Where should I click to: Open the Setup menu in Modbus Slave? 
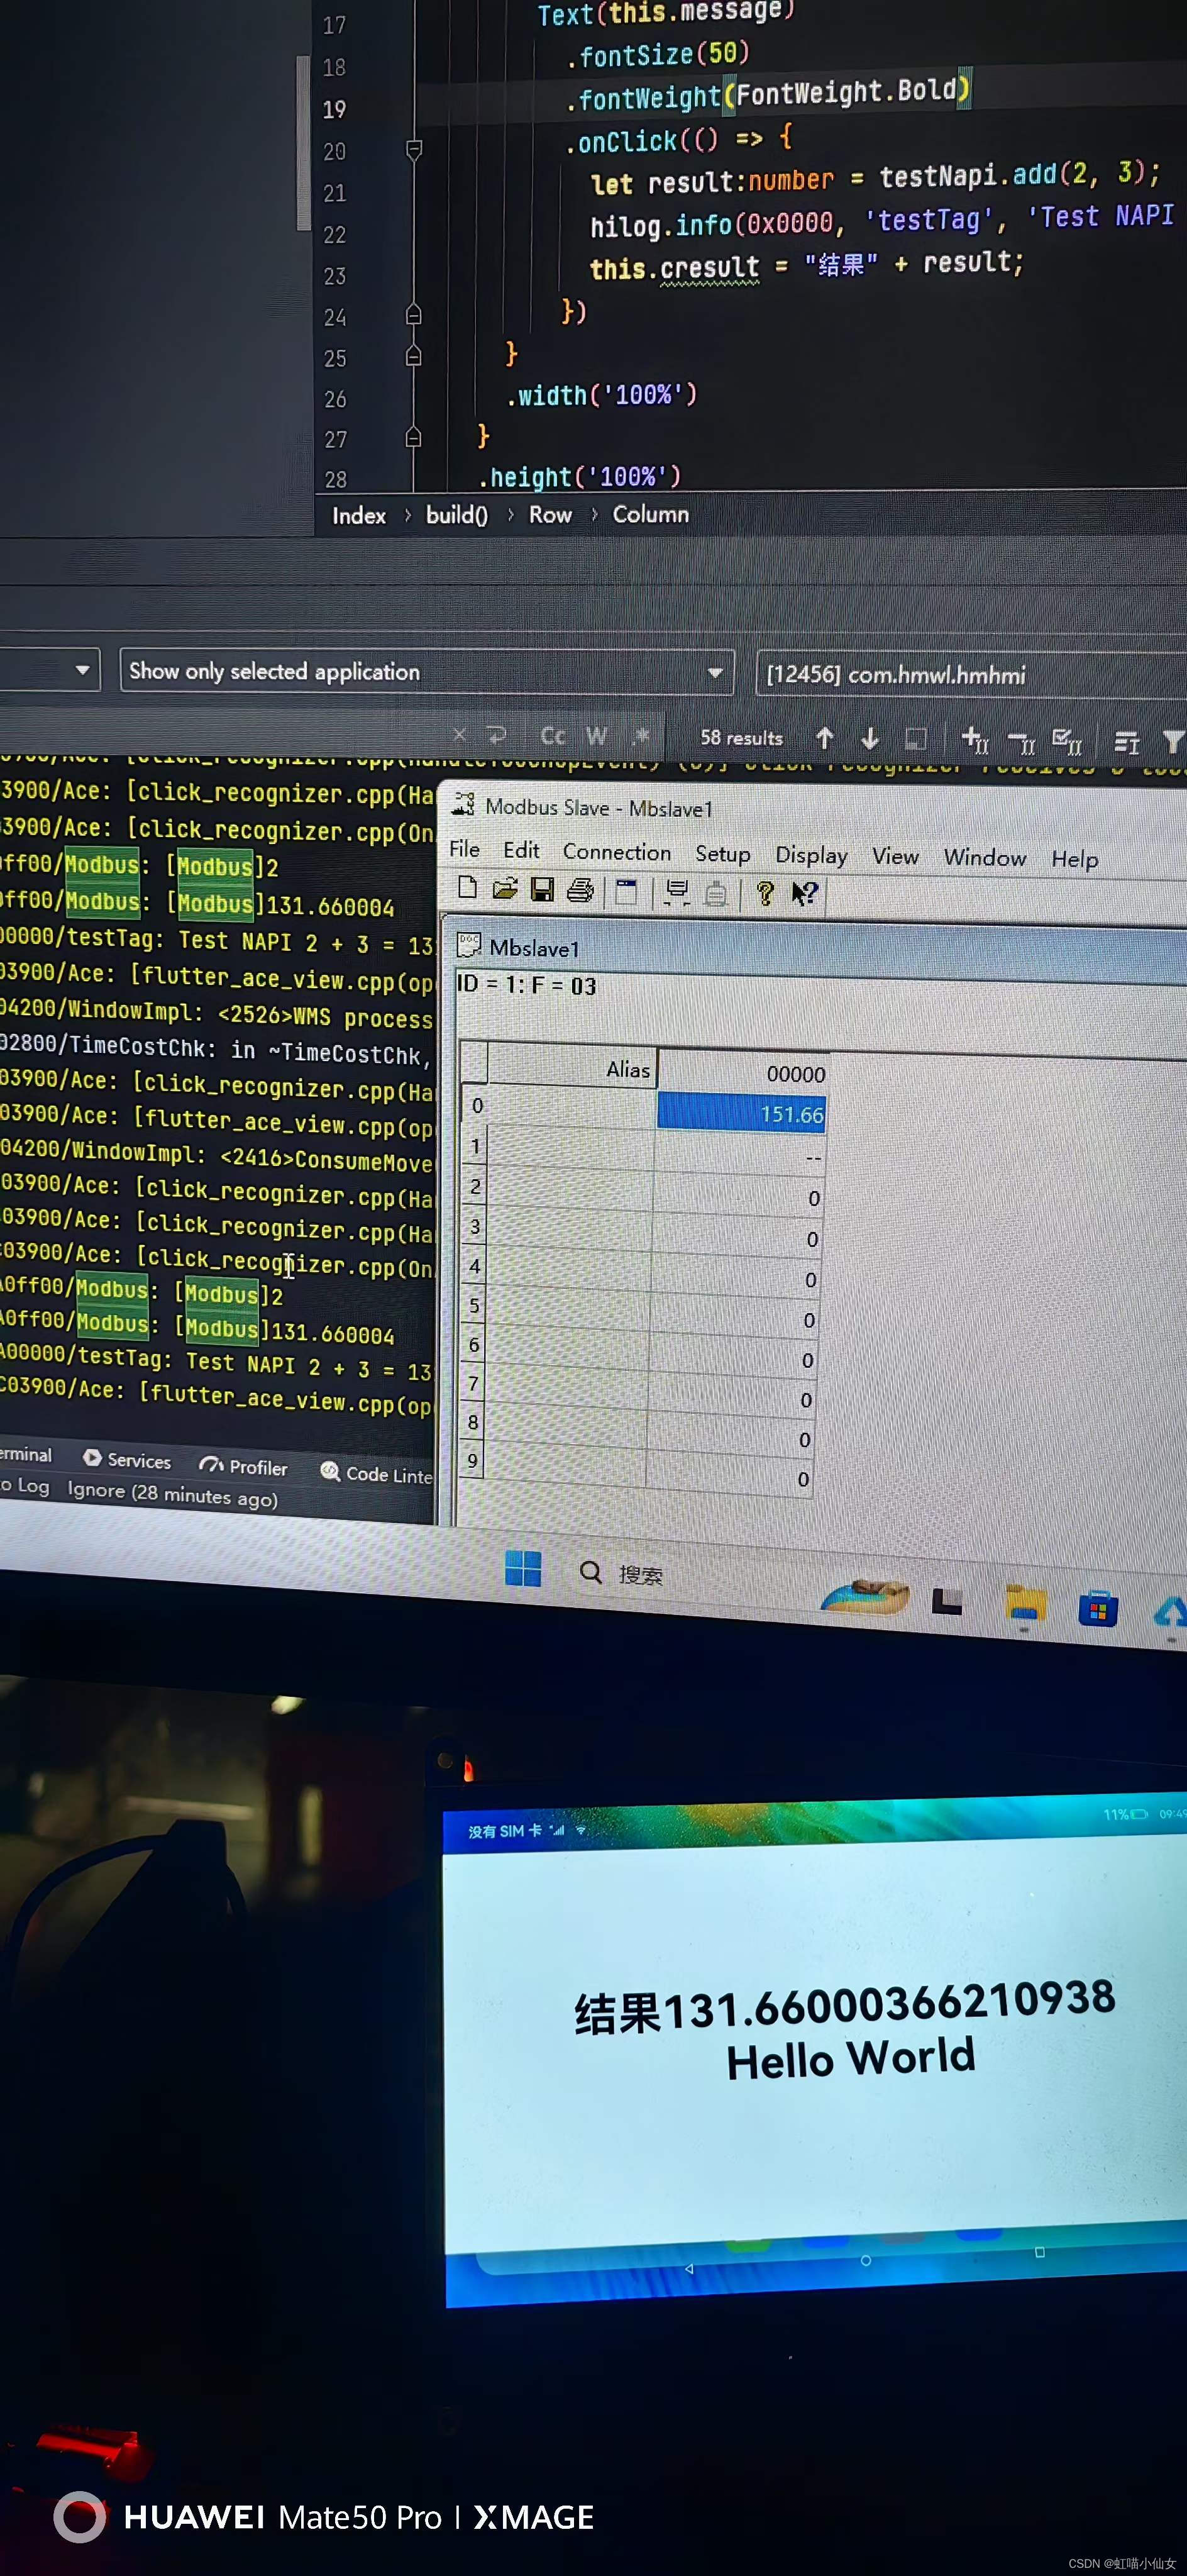[723, 854]
